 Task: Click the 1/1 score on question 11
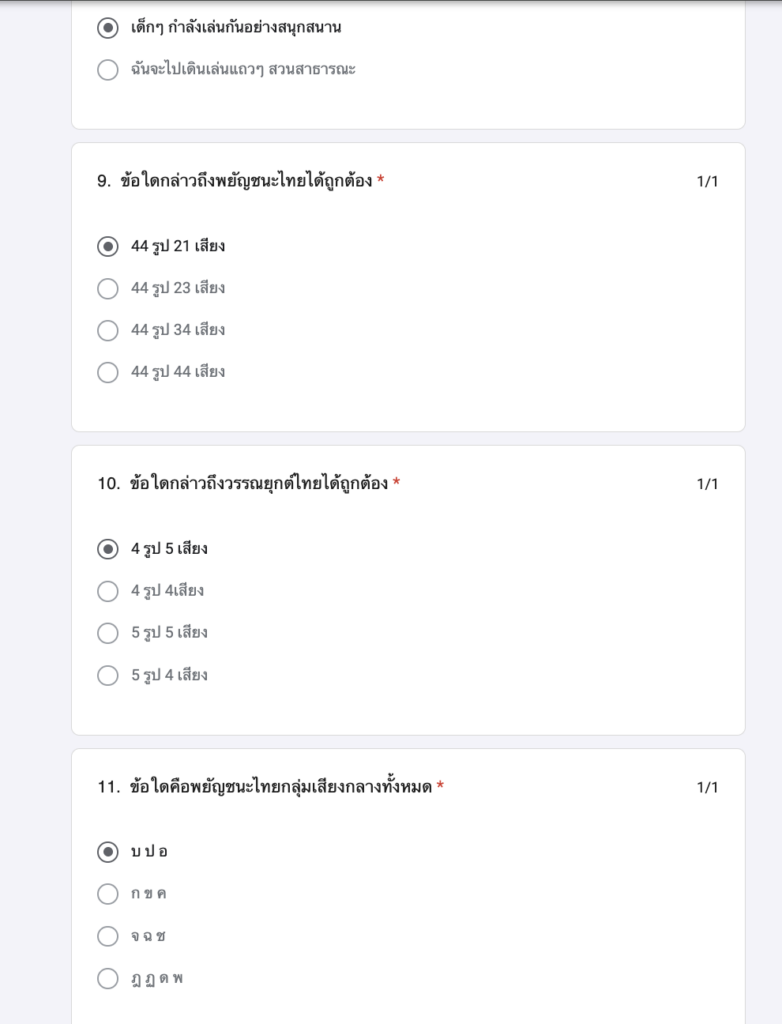tap(708, 788)
